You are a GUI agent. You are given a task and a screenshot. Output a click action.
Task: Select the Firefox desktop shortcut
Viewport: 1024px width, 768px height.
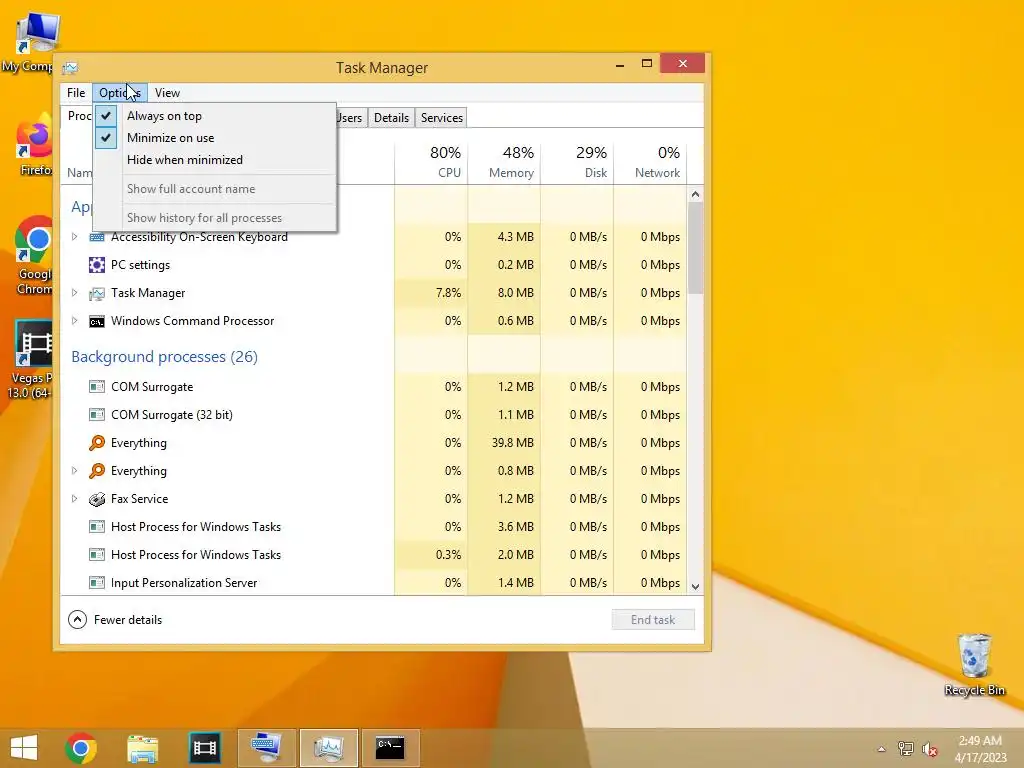click(x=35, y=145)
